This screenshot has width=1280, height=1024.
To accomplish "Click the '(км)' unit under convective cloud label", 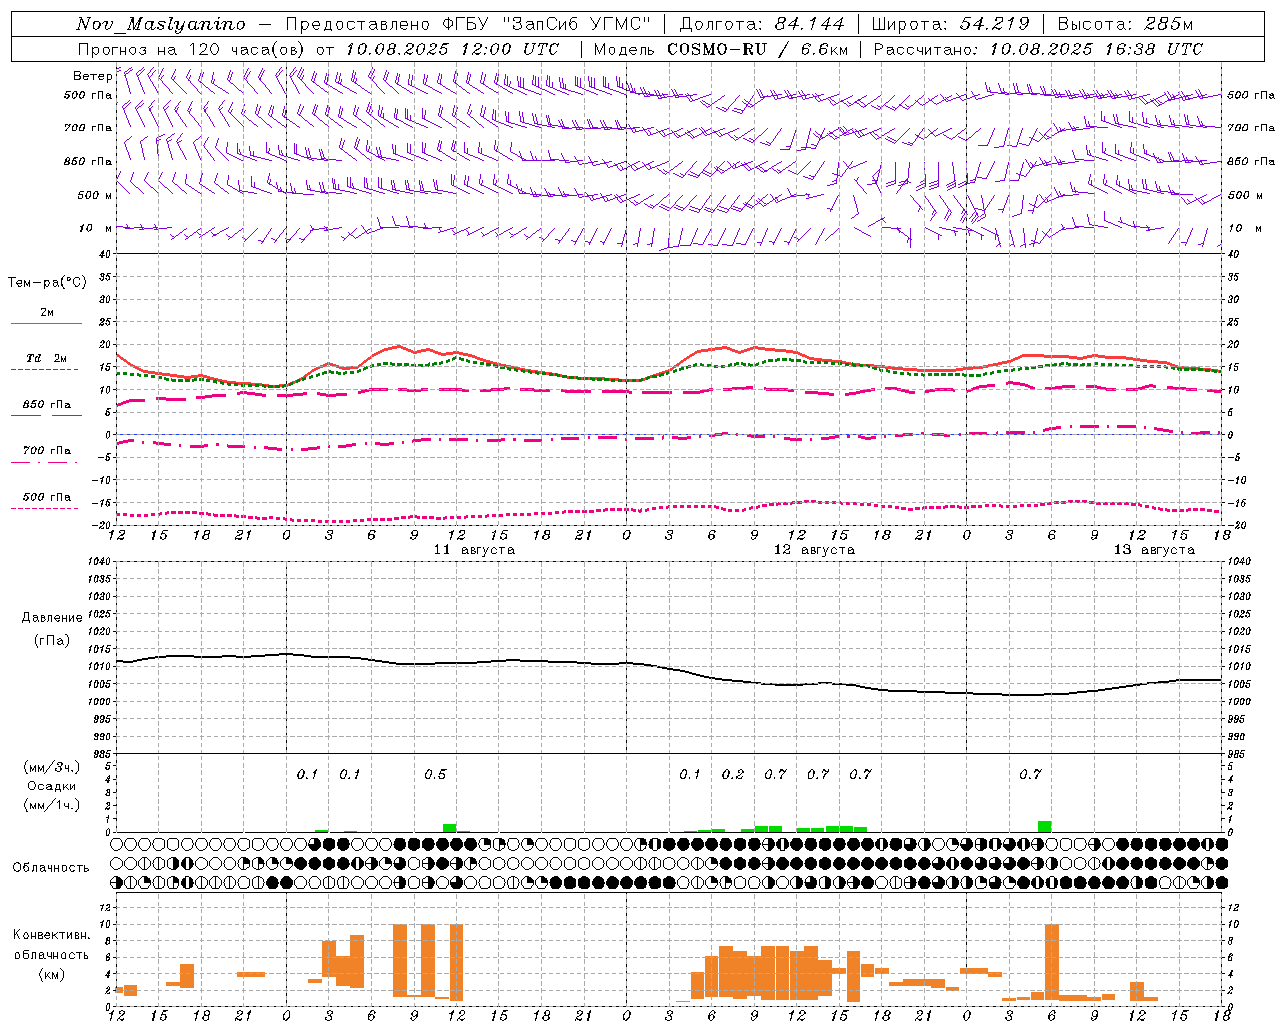I will pyautogui.click(x=52, y=974).
